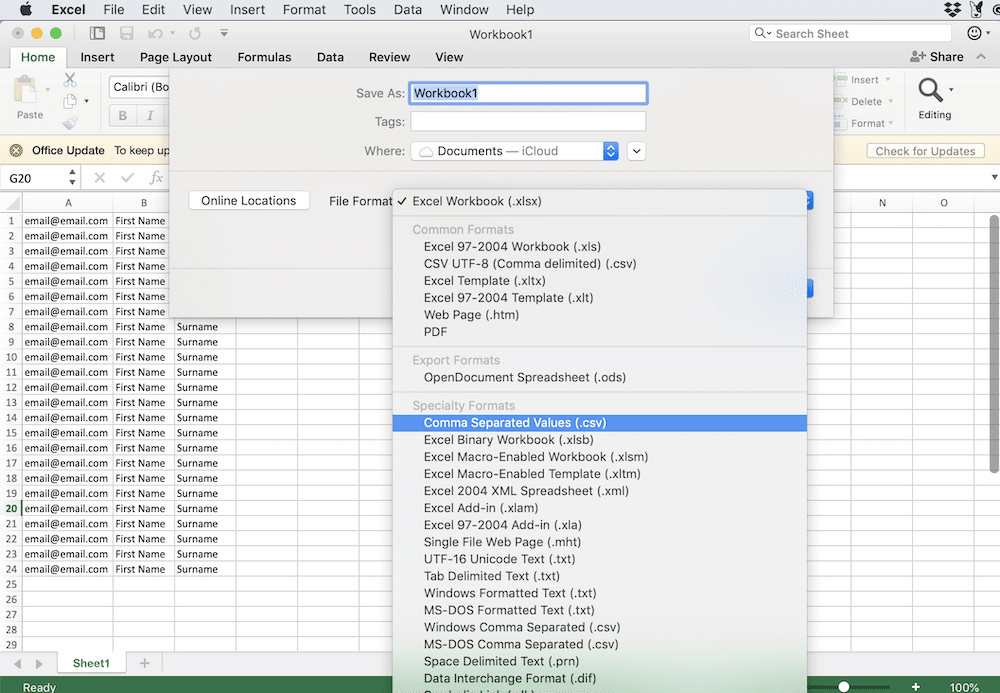The width and height of the screenshot is (1000, 693).
Task: Switch to the Review ribbon tab
Action: pyautogui.click(x=389, y=57)
